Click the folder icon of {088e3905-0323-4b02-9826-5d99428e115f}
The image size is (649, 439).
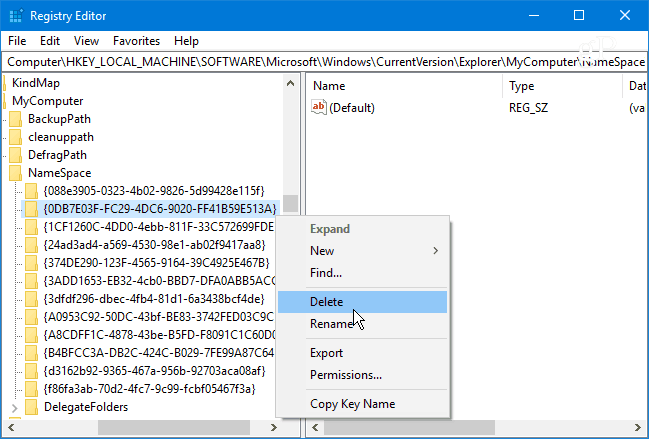coord(31,191)
